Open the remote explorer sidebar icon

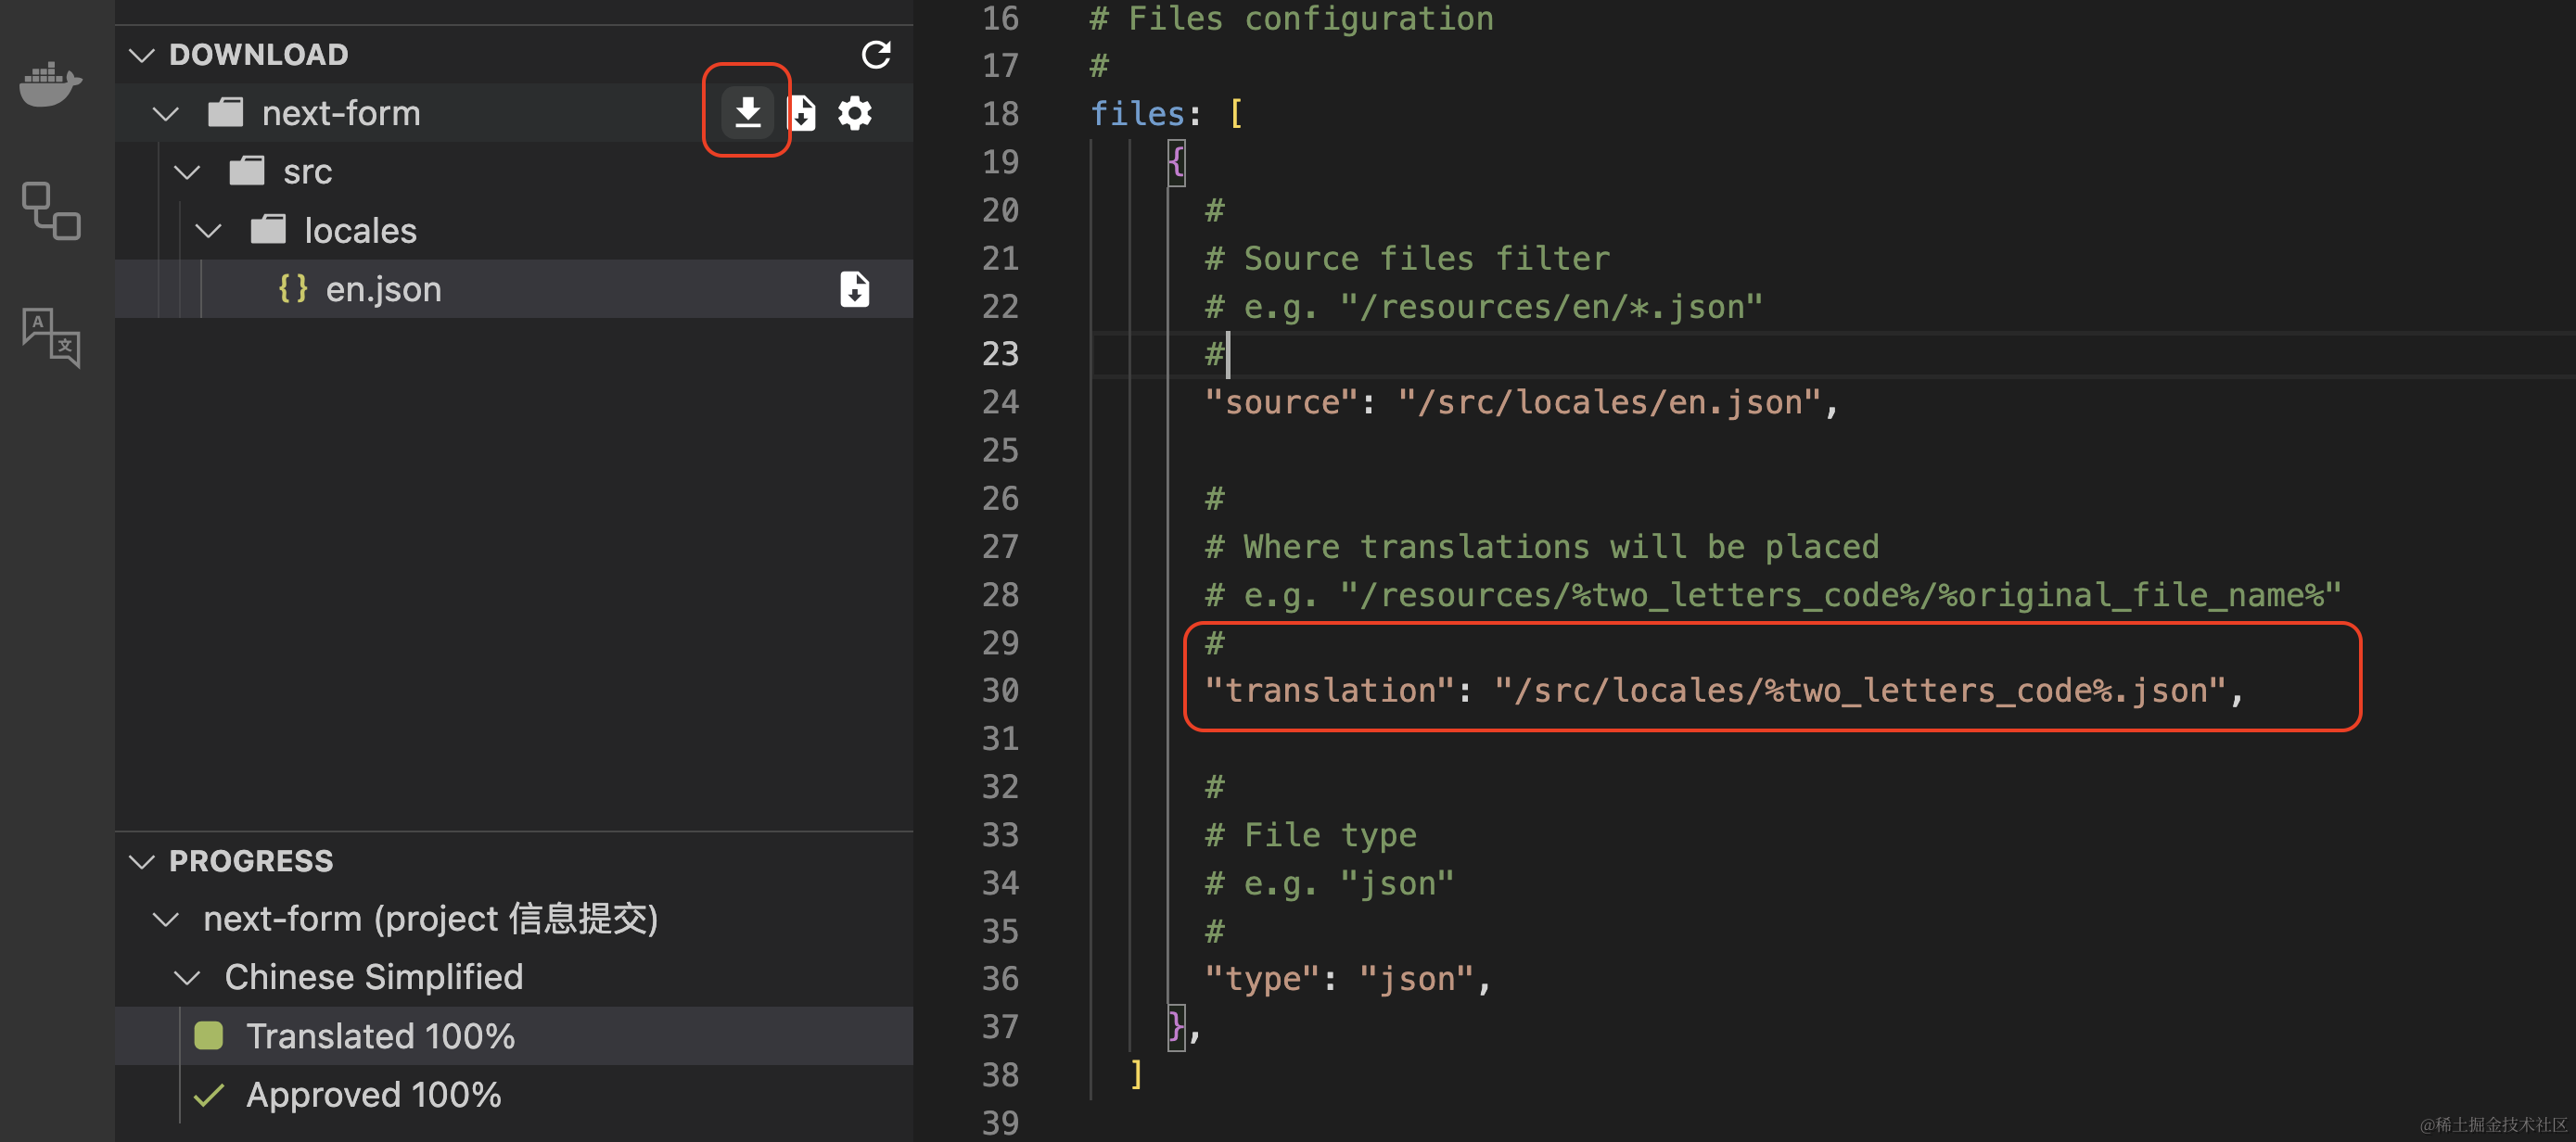[50, 210]
